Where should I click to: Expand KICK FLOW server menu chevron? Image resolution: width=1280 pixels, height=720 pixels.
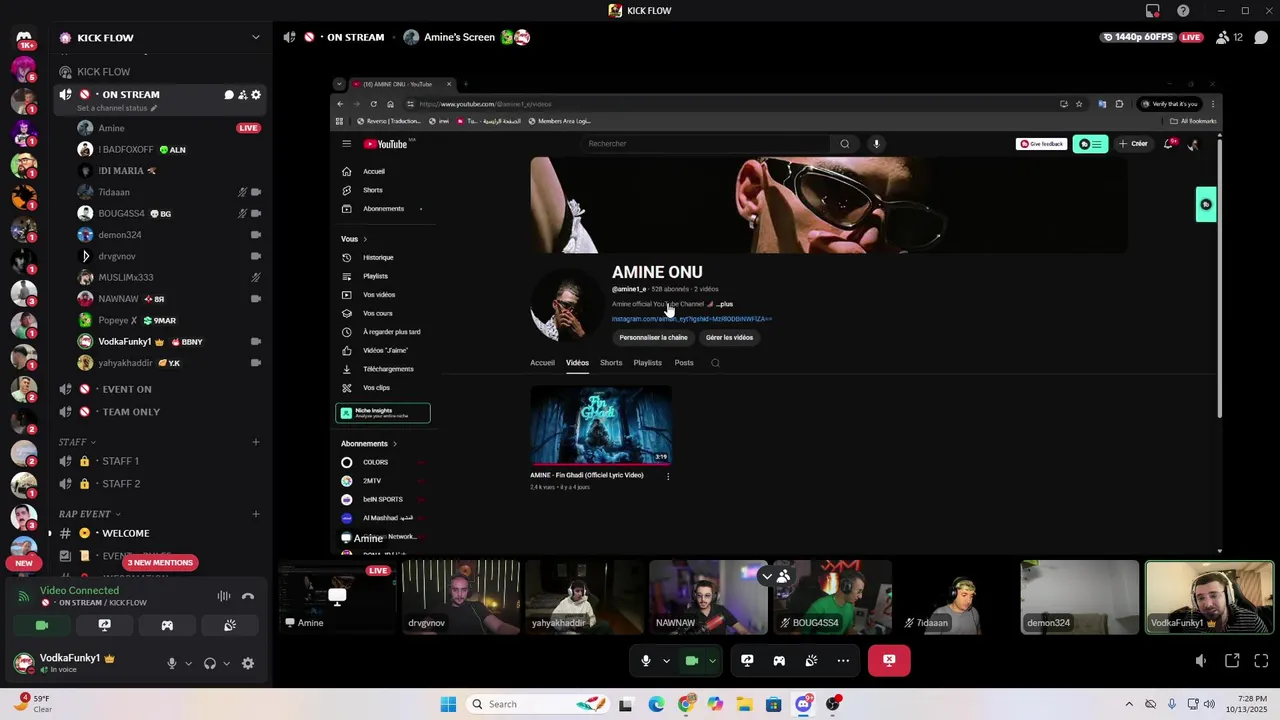tap(256, 38)
